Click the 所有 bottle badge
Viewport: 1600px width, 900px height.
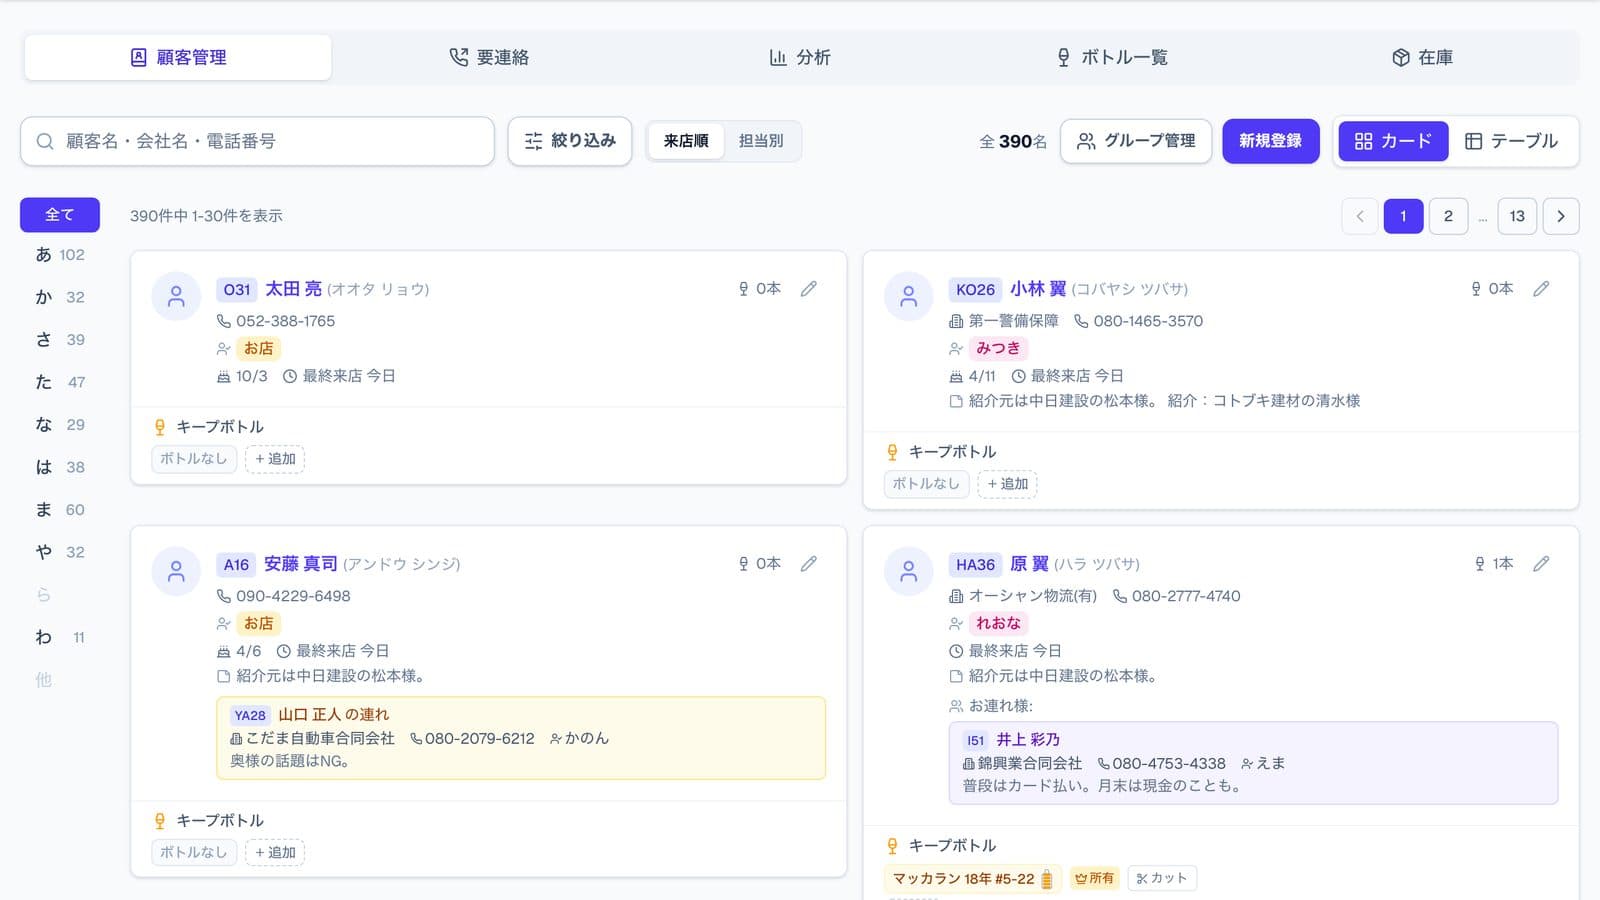(x=1094, y=878)
